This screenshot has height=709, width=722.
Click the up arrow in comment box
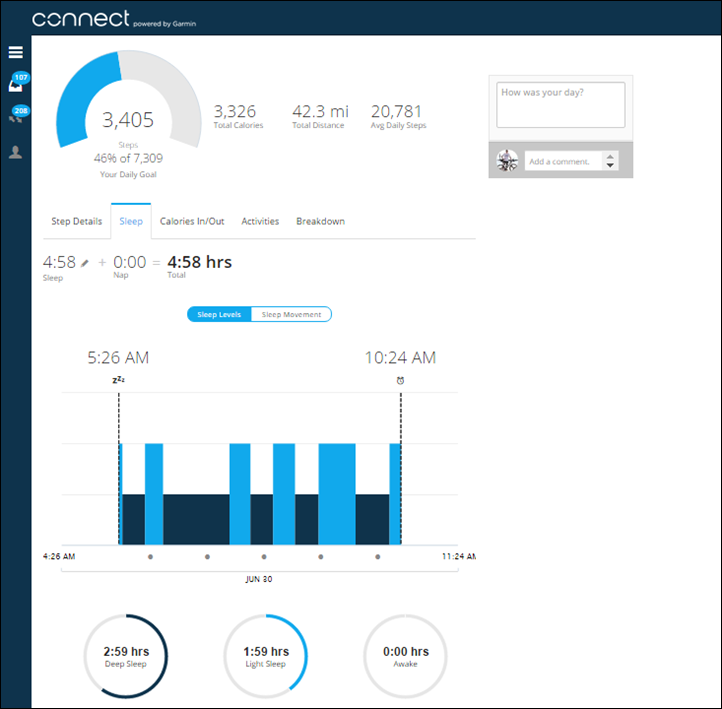pyautogui.click(x=610, y=156)
